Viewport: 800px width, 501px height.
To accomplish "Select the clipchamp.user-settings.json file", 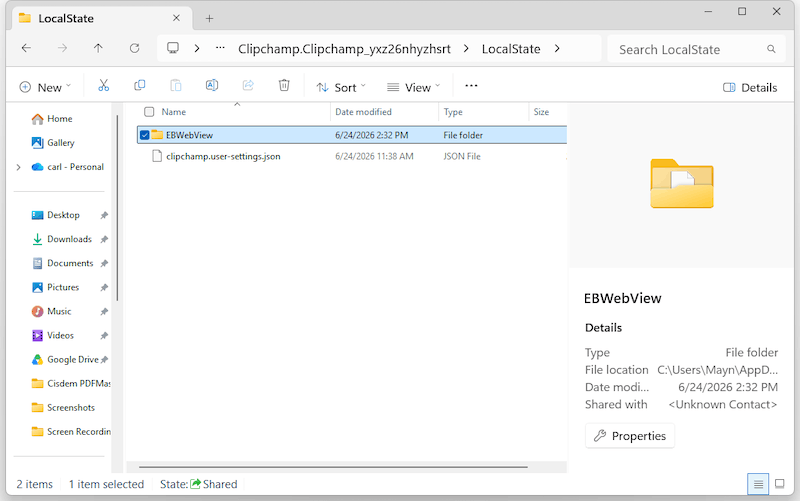I will (x=223, y=157).
